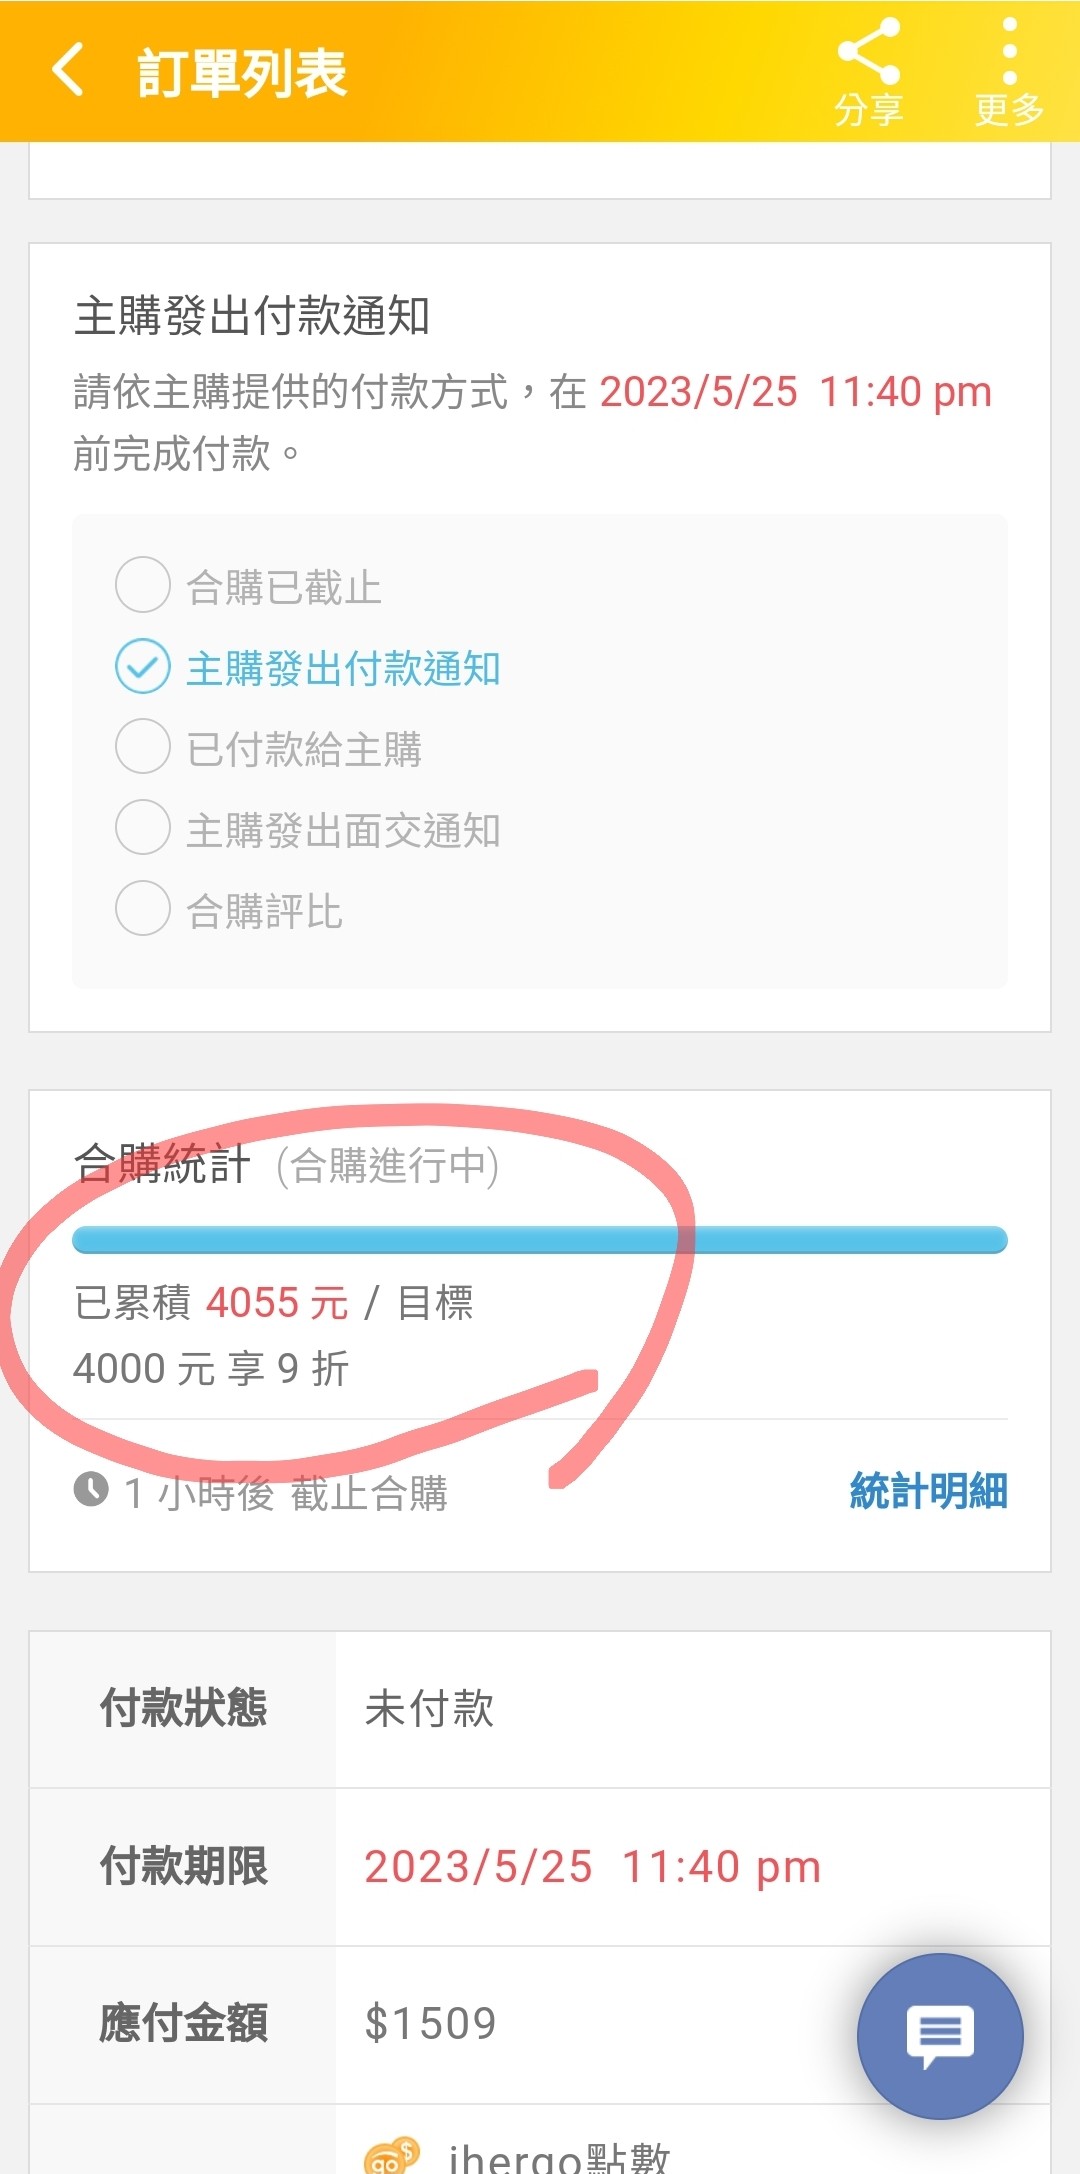
Task: Click the blue group-buy progress bar
Action: click(x=540, y=1240)
